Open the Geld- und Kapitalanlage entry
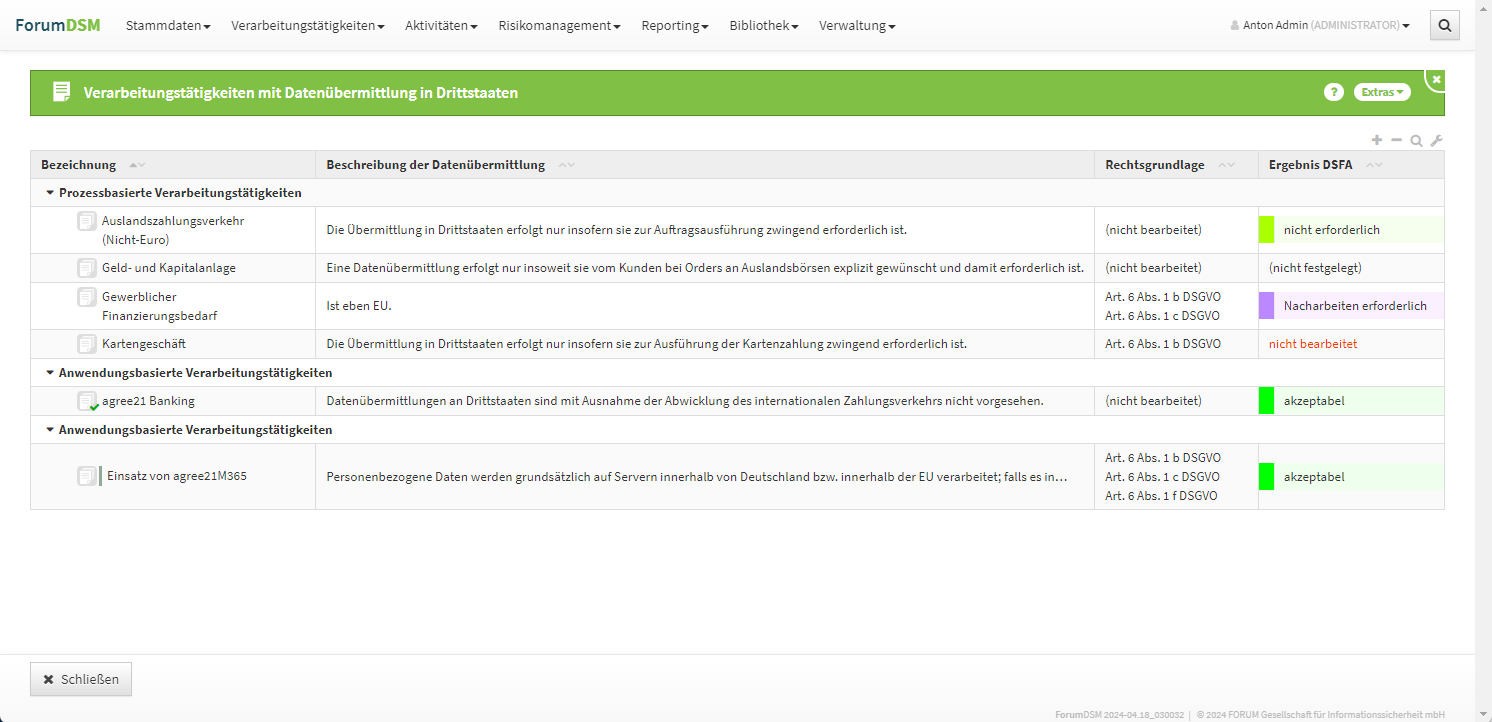The height and width of the screenshot is (722, 1492). (168, 268)
